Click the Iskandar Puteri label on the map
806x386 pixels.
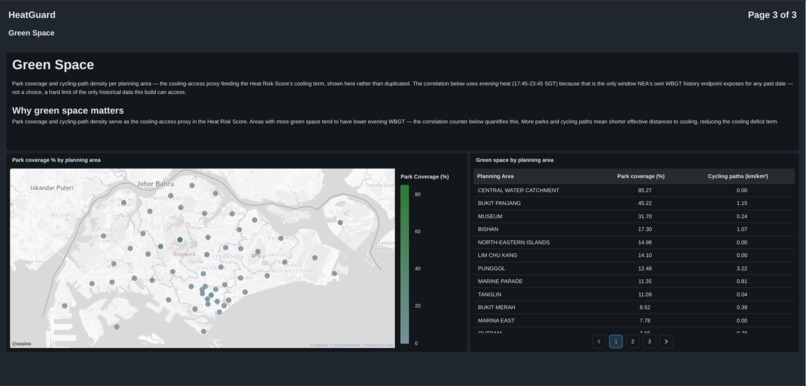pyautogui.click(x=51, y=188)
